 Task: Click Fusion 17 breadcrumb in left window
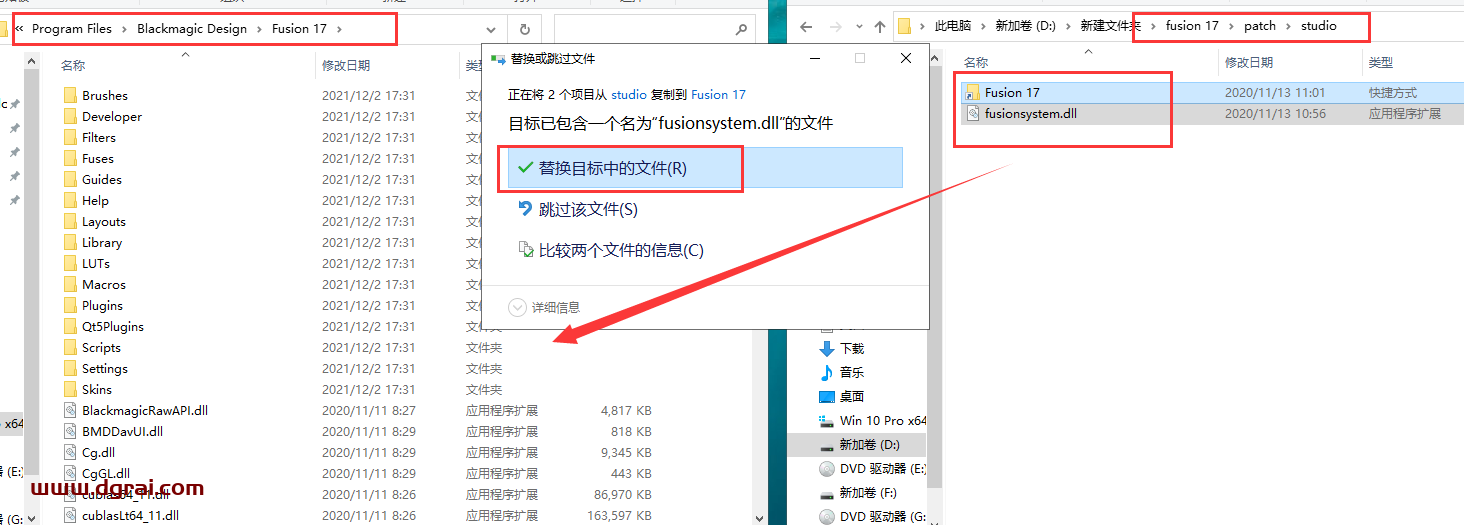pyautogui.click(x=299, y=29)
